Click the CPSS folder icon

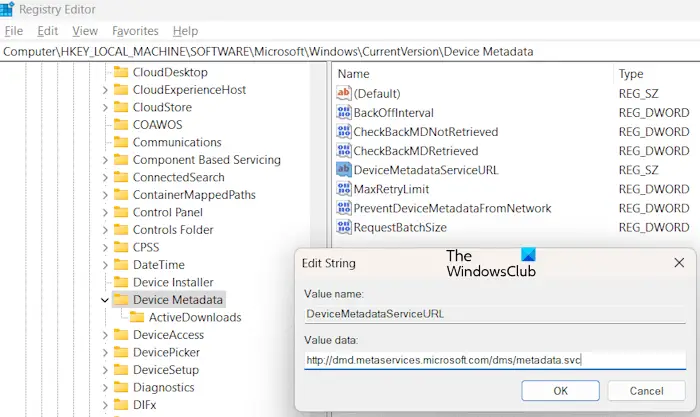click(x=121, y=247)
